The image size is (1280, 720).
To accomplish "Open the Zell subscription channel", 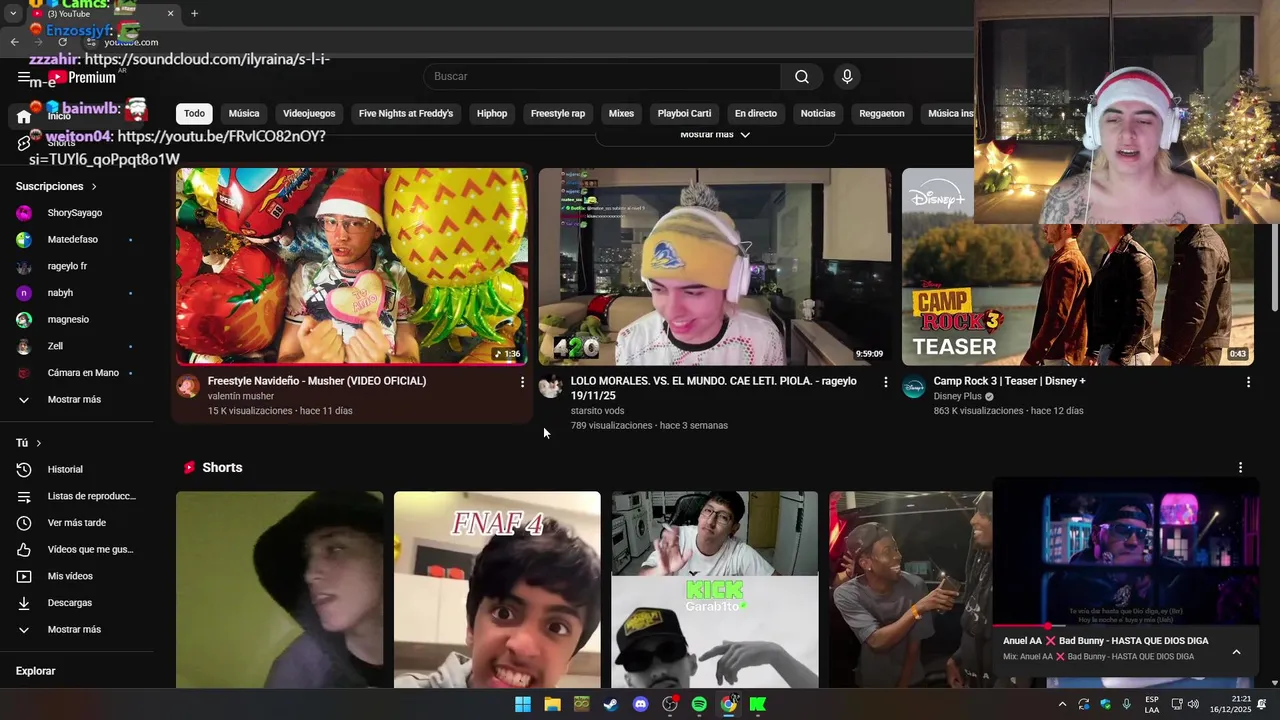I will (x=77, y=347).
